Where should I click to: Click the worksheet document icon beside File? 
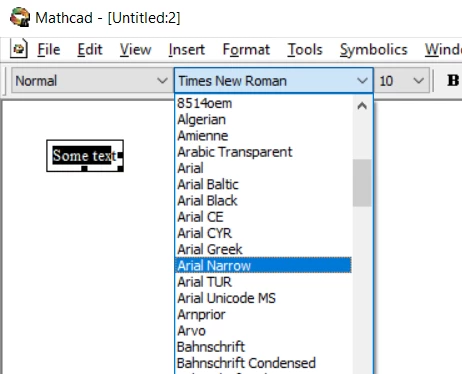click(x=19, y=49)
